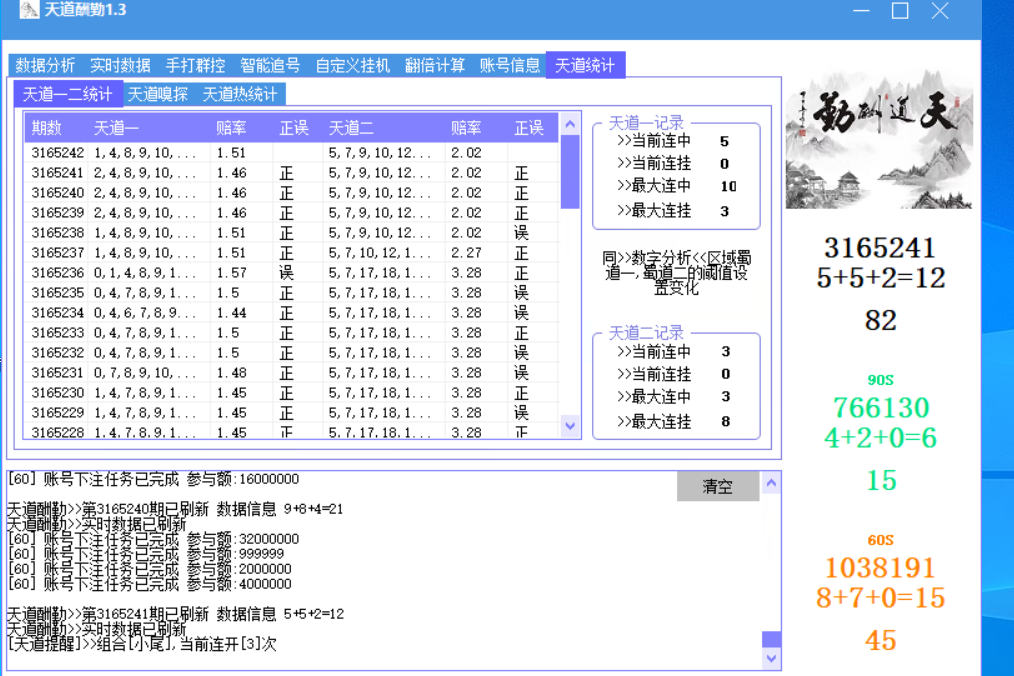1014x676 pixels.
Task: Switch to the 账号信息 tab
Action: (x=510, y=65)
